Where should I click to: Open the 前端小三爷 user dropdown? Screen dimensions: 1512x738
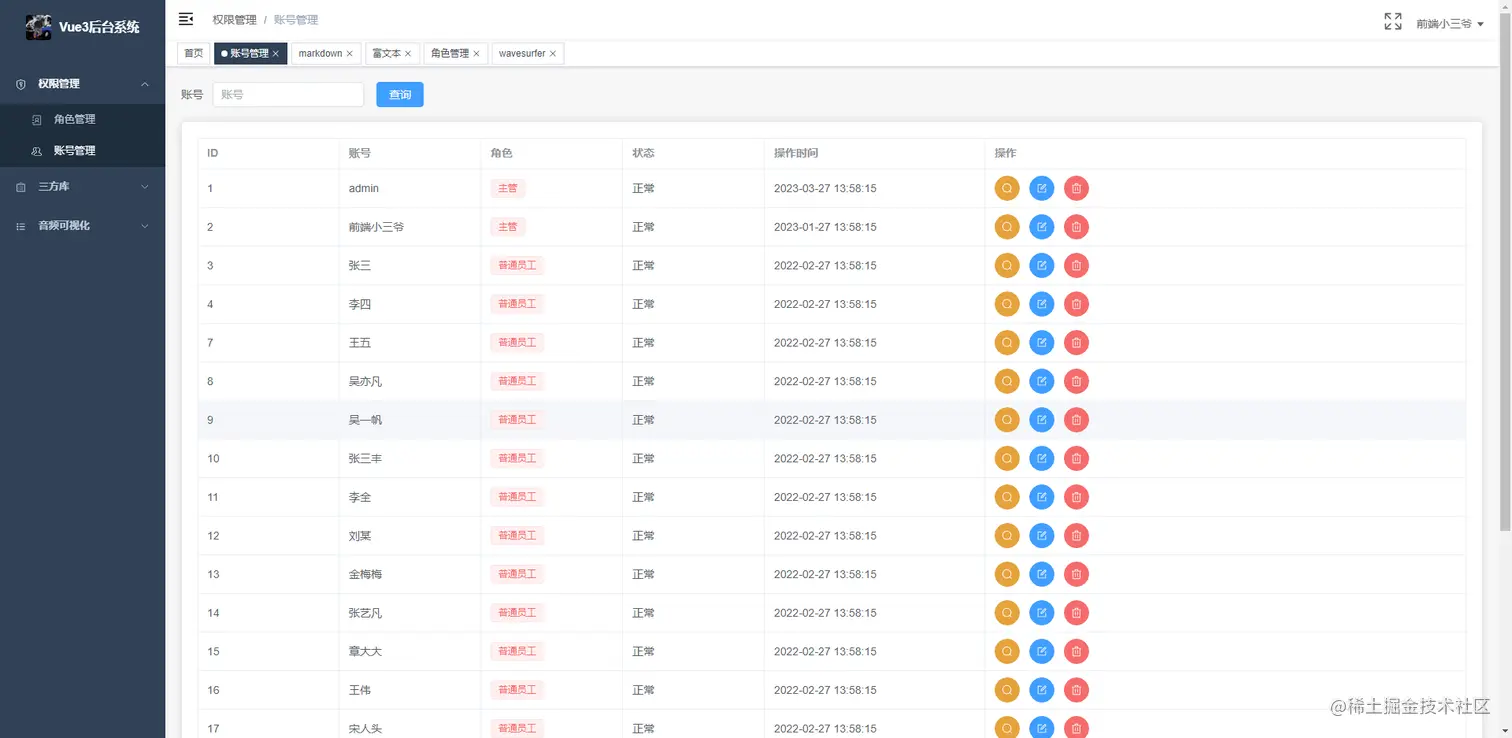[1450, 23]
